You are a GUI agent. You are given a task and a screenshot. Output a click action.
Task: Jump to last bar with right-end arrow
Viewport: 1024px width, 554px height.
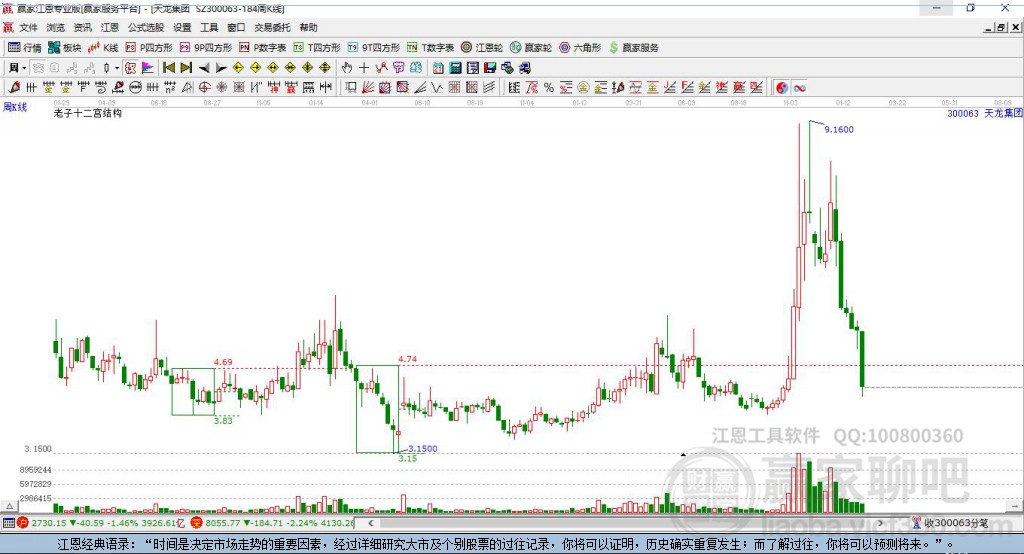186,68
